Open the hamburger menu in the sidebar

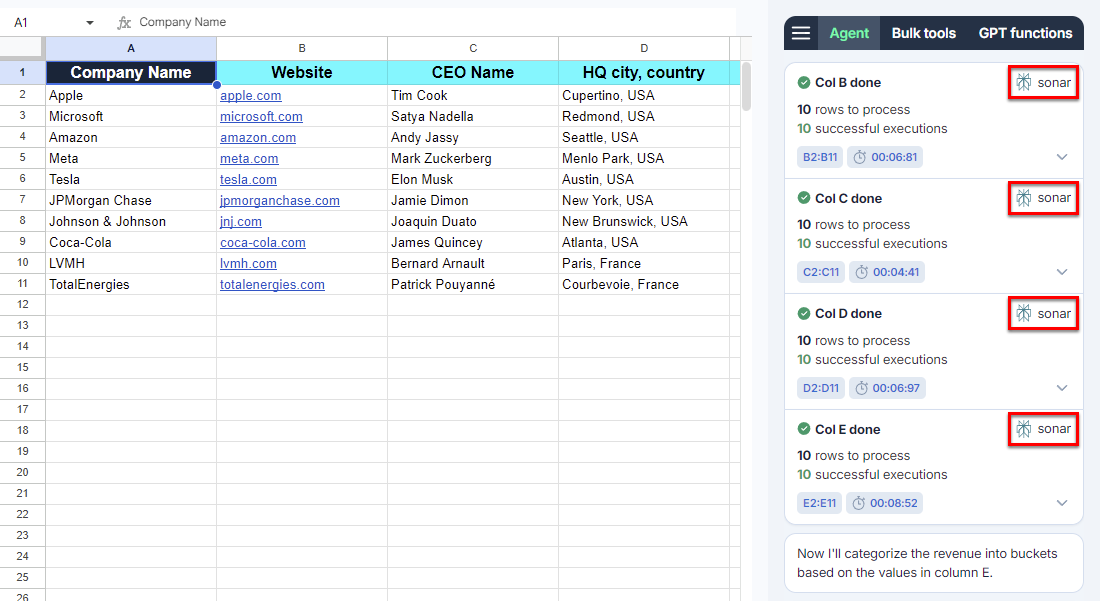(801, 33)
